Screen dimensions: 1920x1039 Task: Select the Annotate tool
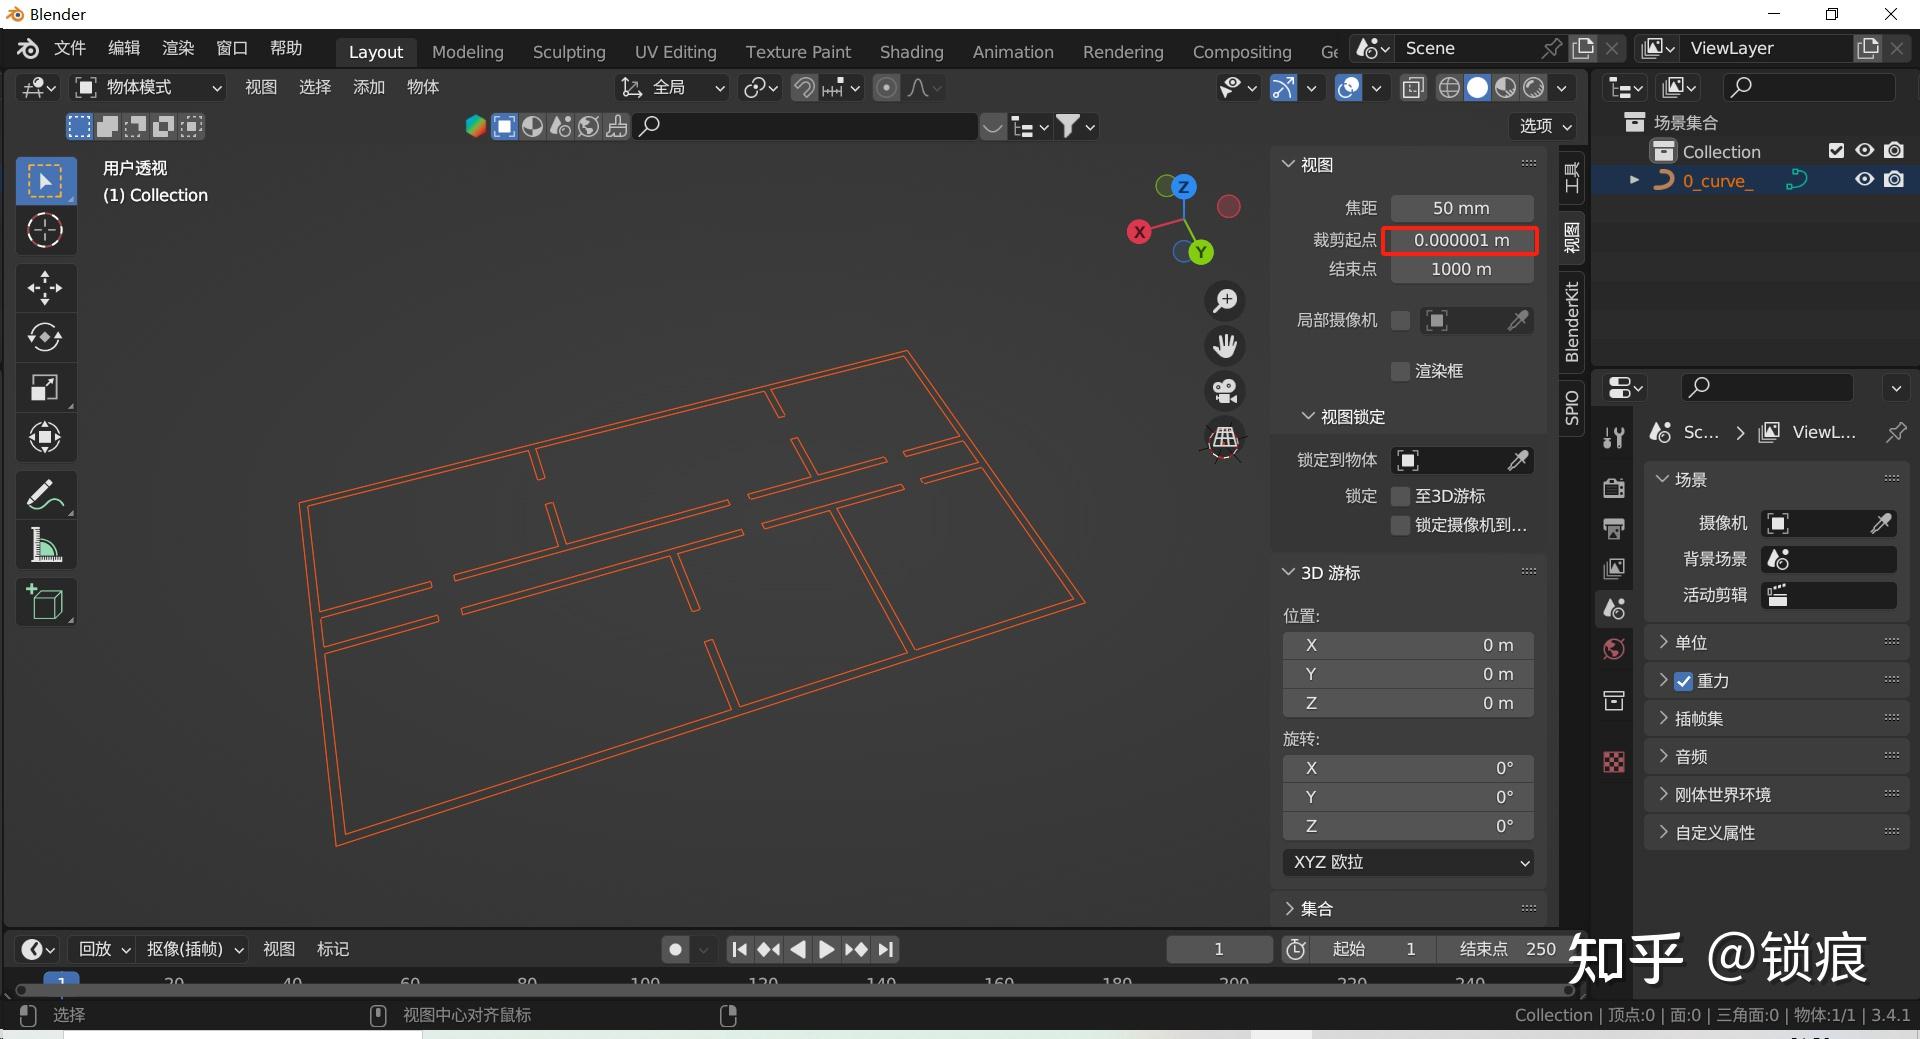pyautogui.click(x=45, y=494)
